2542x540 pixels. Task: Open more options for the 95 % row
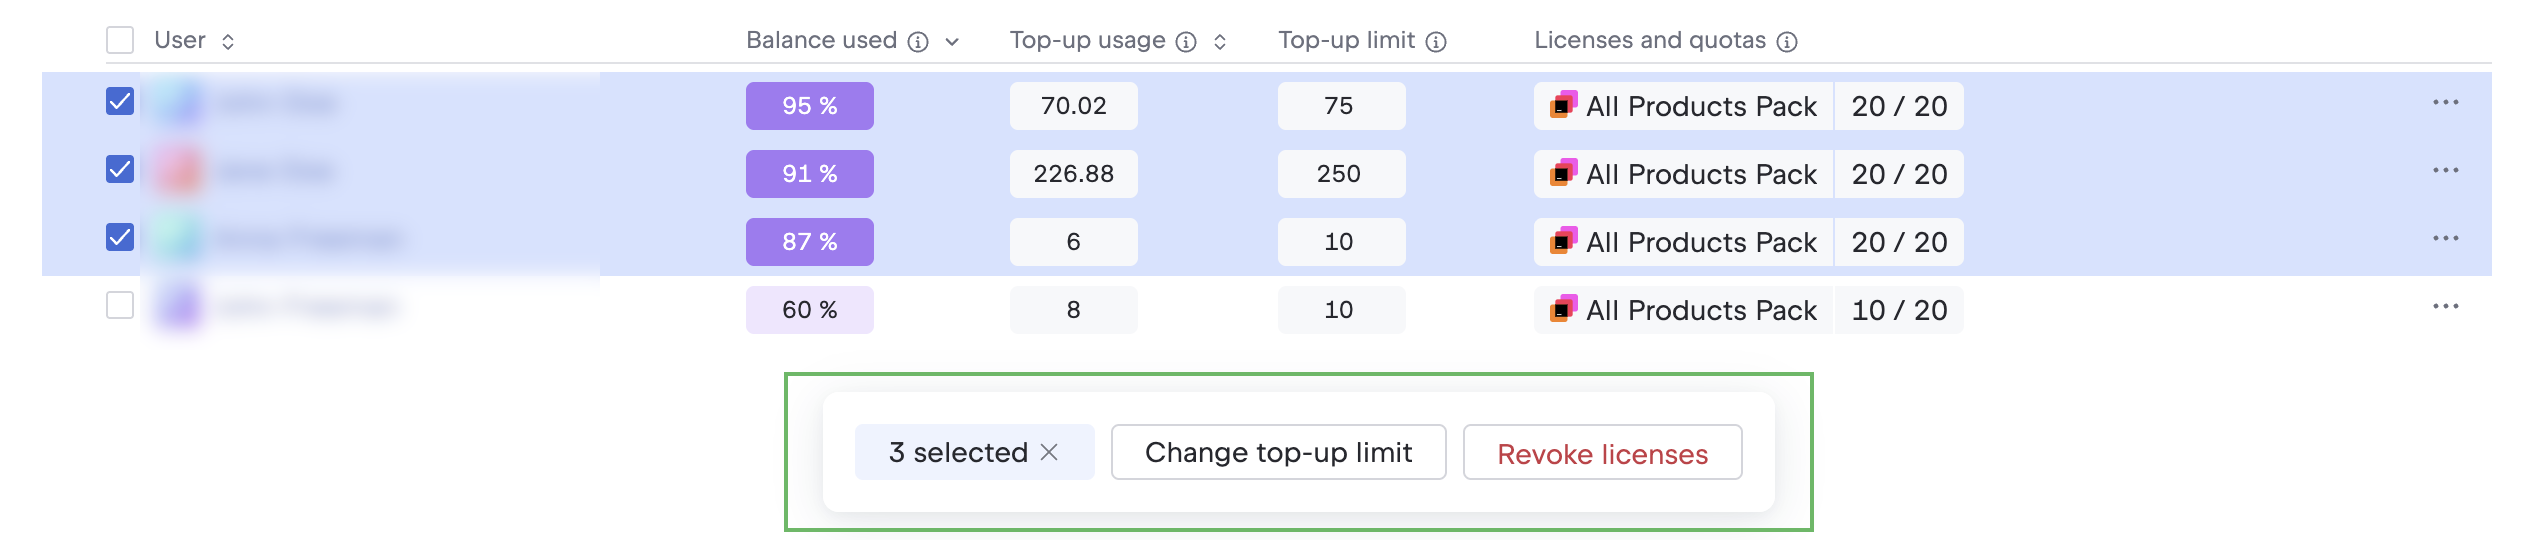coord(2445,103)
